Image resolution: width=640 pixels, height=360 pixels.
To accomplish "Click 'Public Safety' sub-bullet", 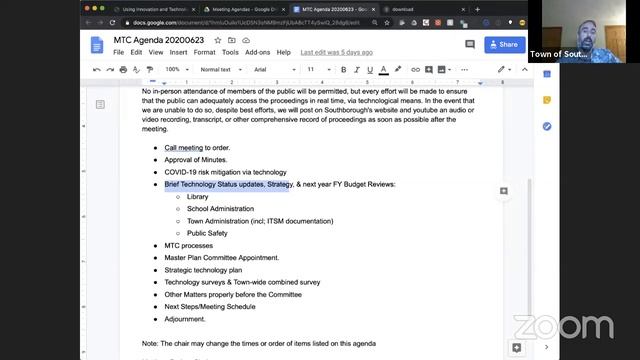I will (207, 233).
